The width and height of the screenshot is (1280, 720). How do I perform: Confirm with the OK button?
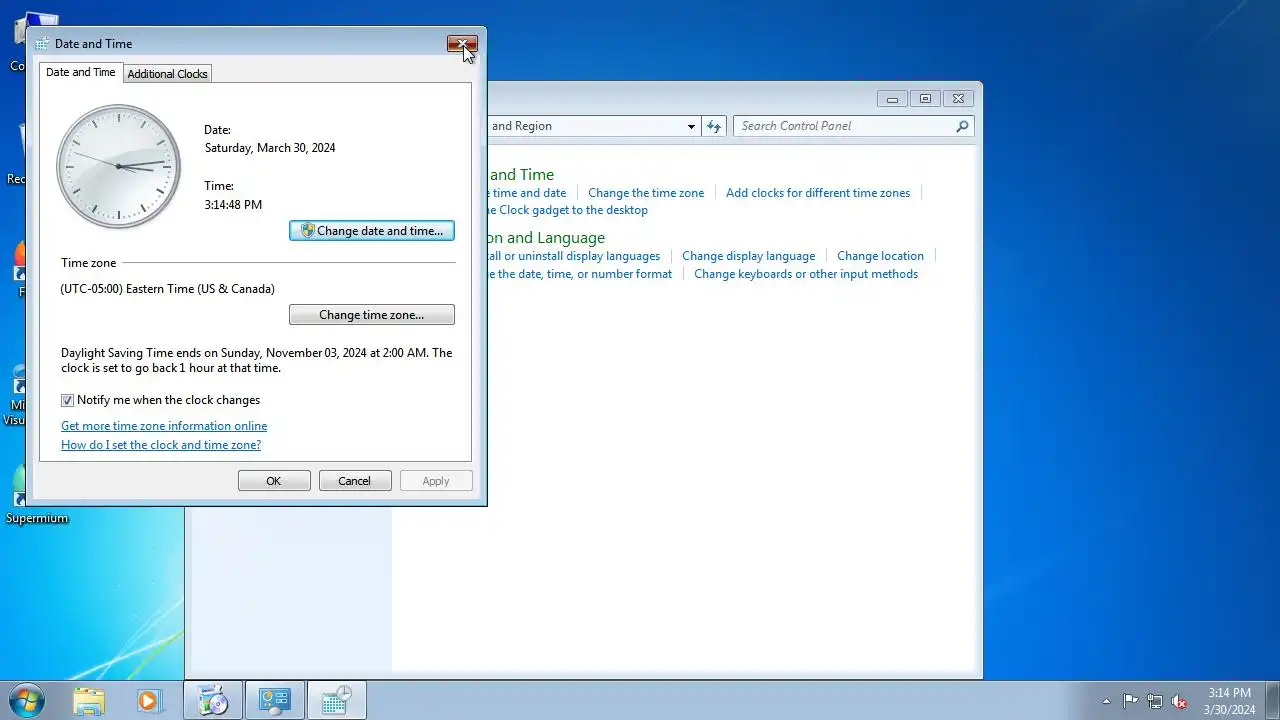(274, 481)
